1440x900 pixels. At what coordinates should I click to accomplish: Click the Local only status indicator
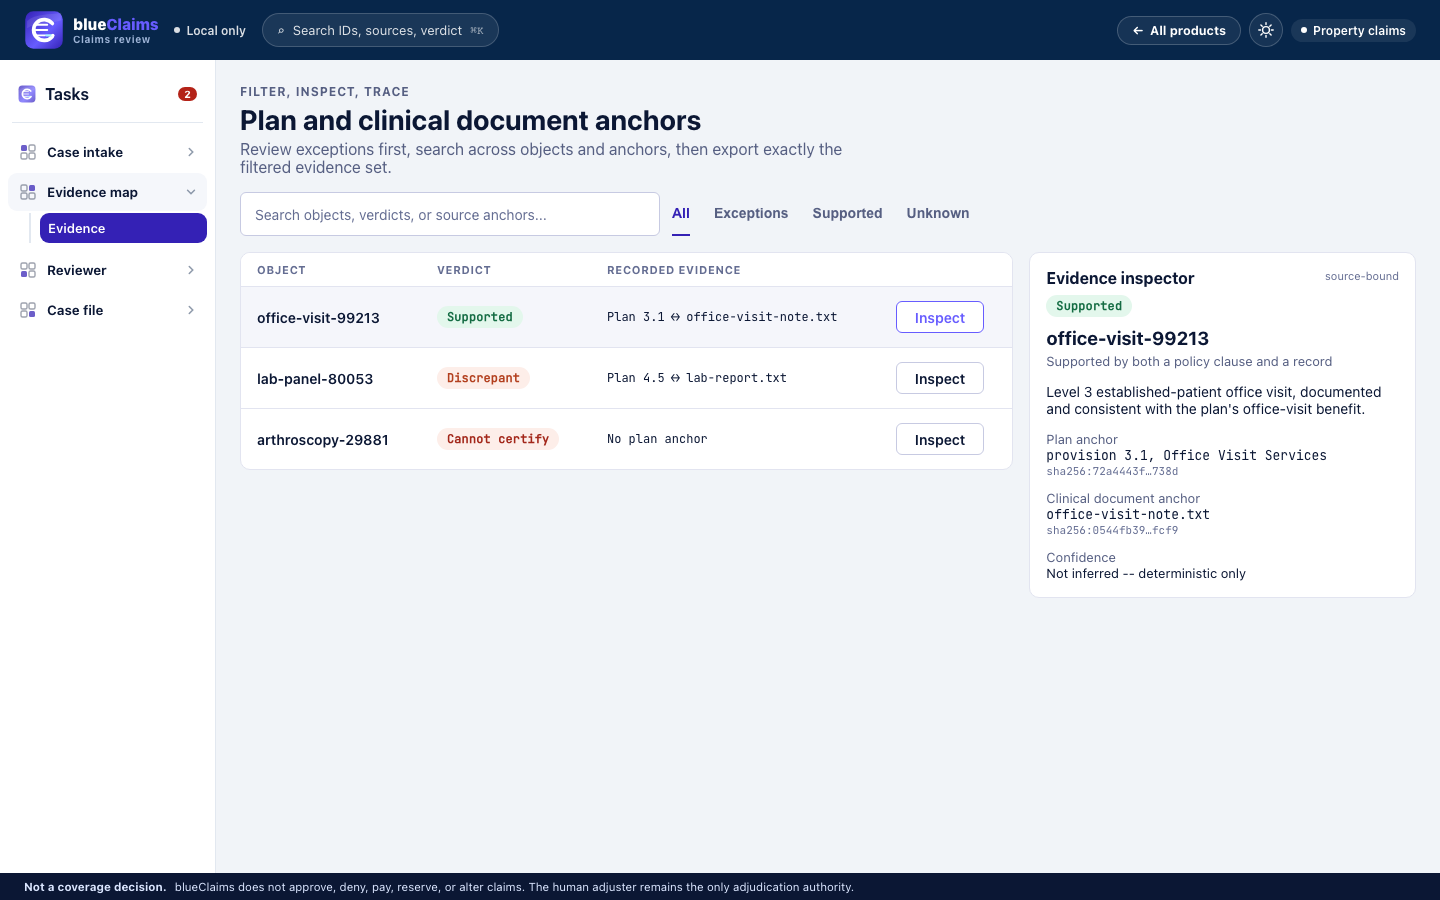point(209,30)
